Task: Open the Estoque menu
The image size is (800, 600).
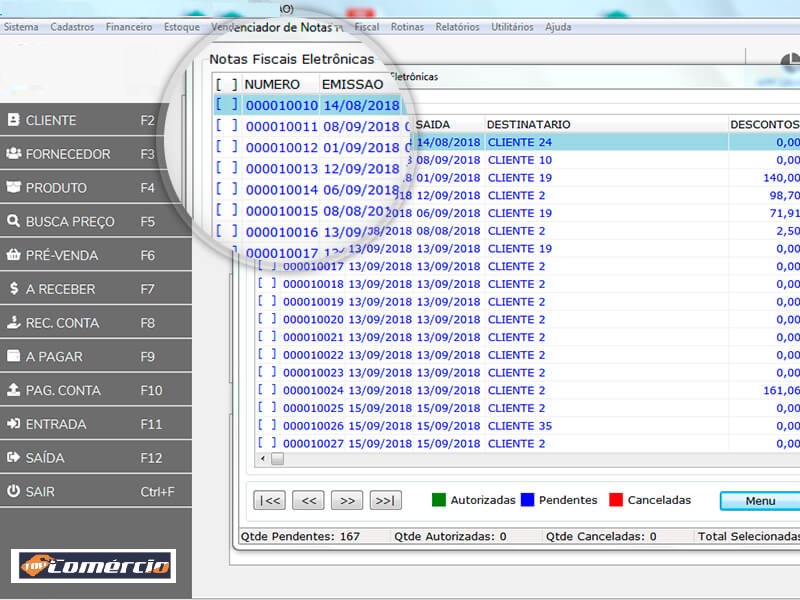Action: 182,27
